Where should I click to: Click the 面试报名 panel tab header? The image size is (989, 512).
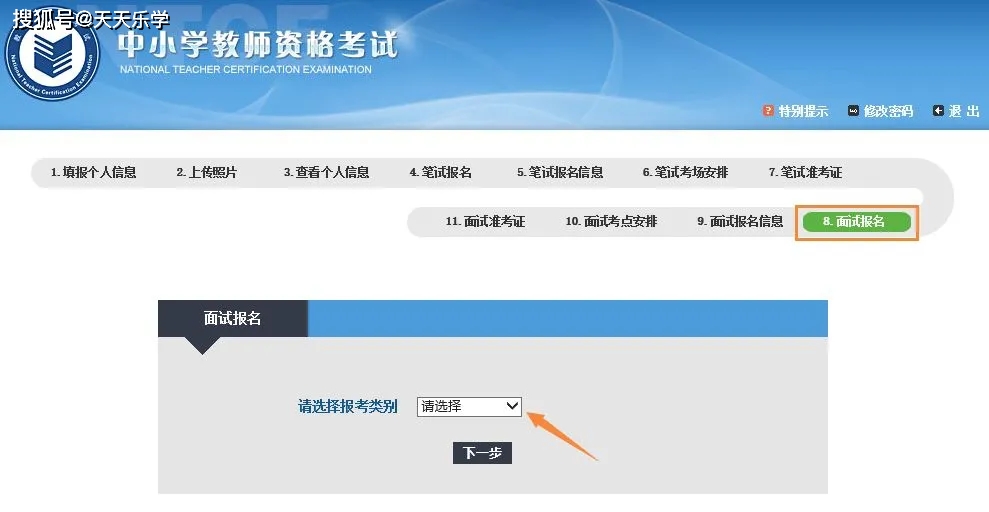233,318
